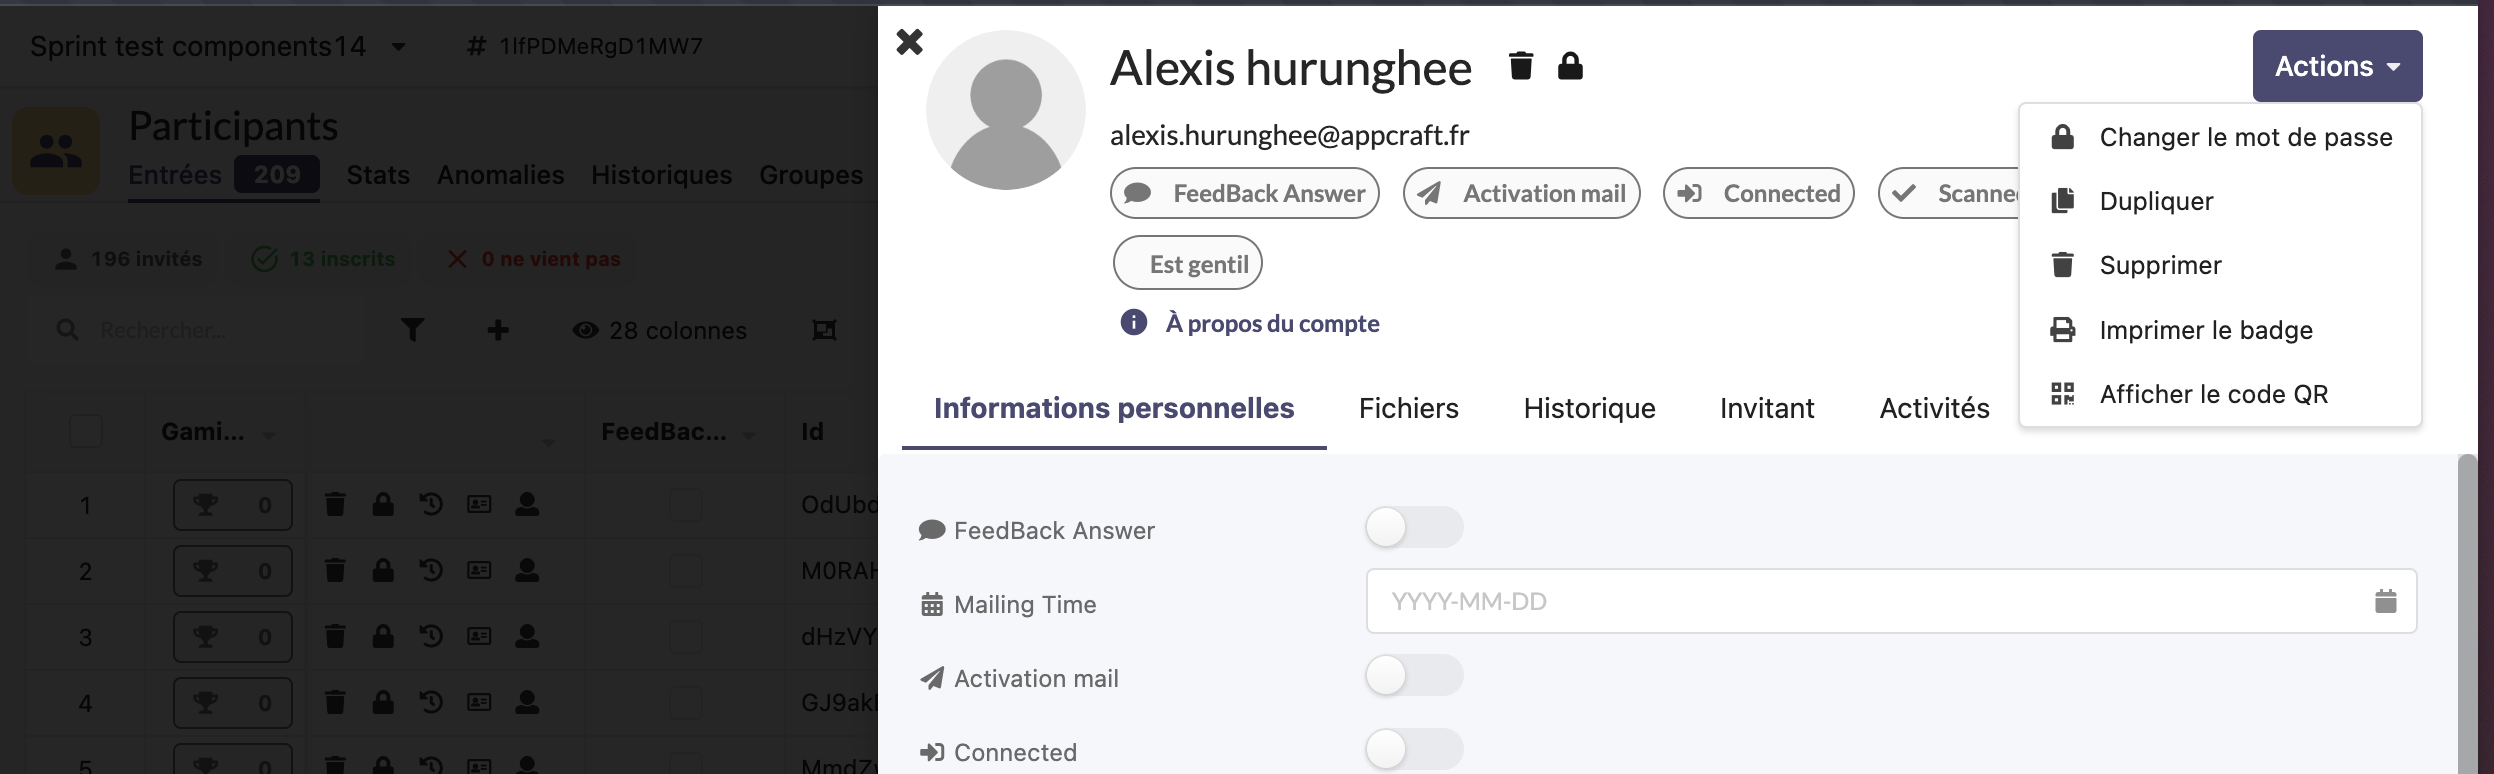Click the lock icon next to participant name

pyautogui.click(x=1570, y=66)
